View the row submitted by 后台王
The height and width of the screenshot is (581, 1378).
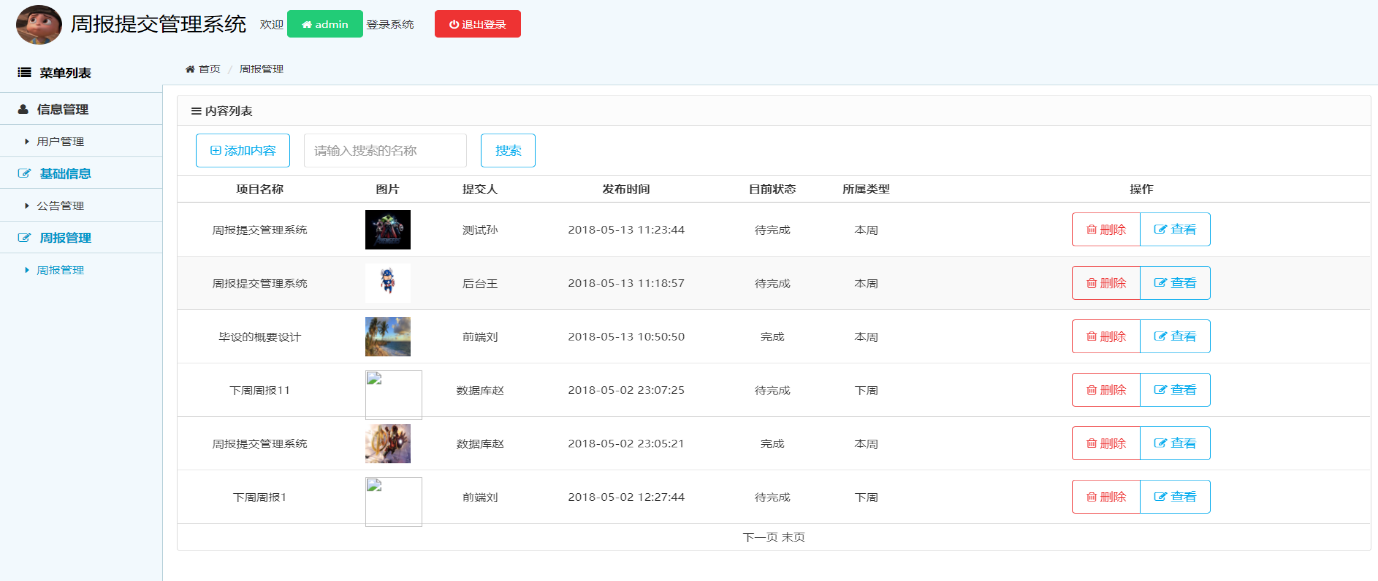1175,283
